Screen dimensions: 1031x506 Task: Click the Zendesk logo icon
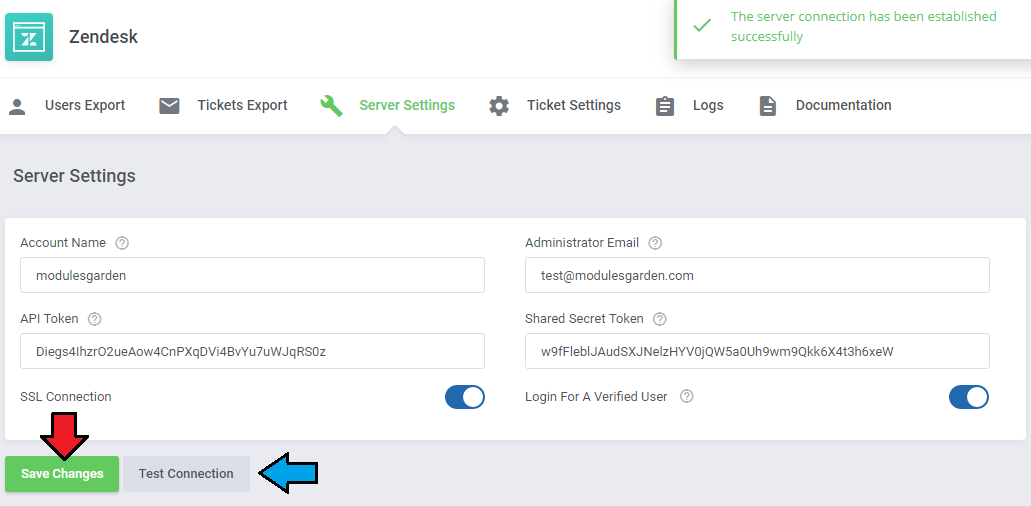click(x=29, y=37)
